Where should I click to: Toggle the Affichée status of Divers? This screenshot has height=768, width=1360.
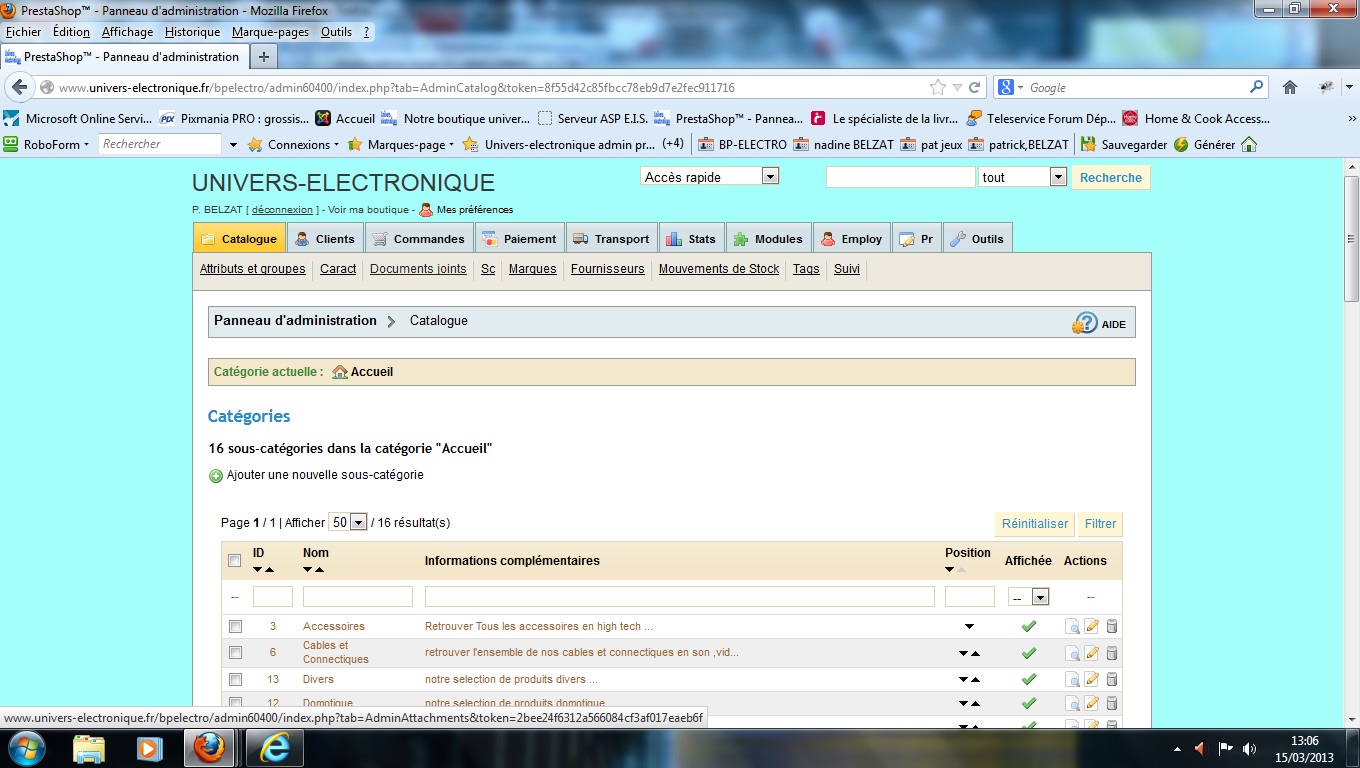point(1028,680)
